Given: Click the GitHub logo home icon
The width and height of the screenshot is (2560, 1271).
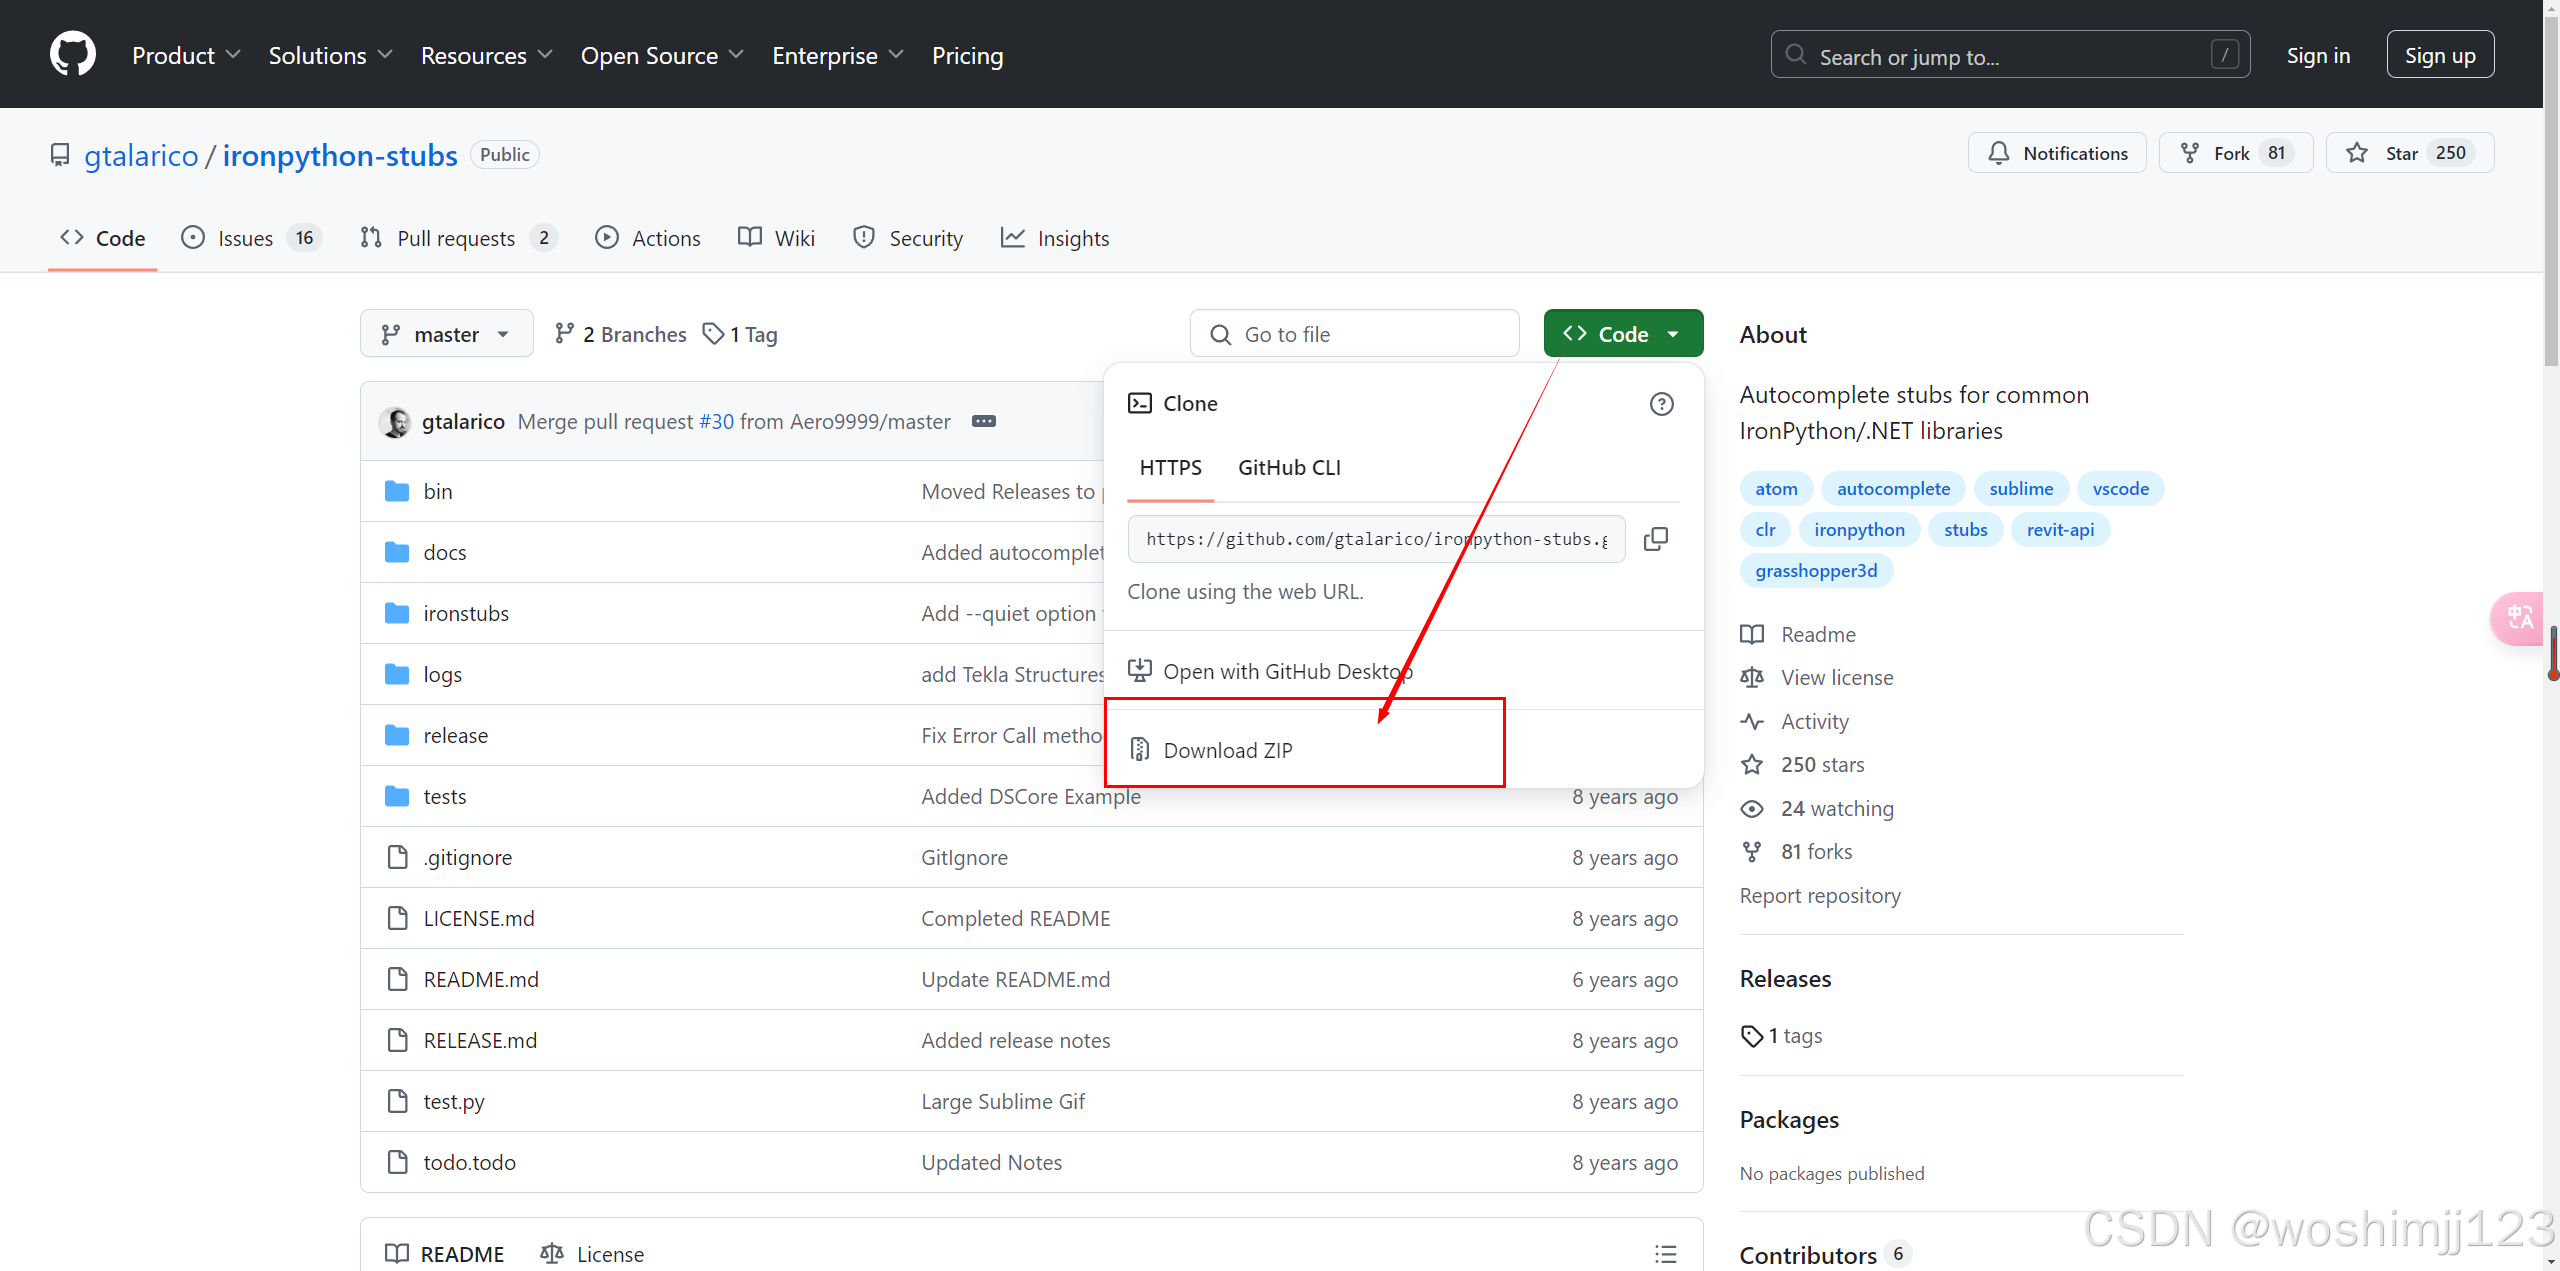Looking at the screenshot, I should pyautogui.click(x=73, y=54).
